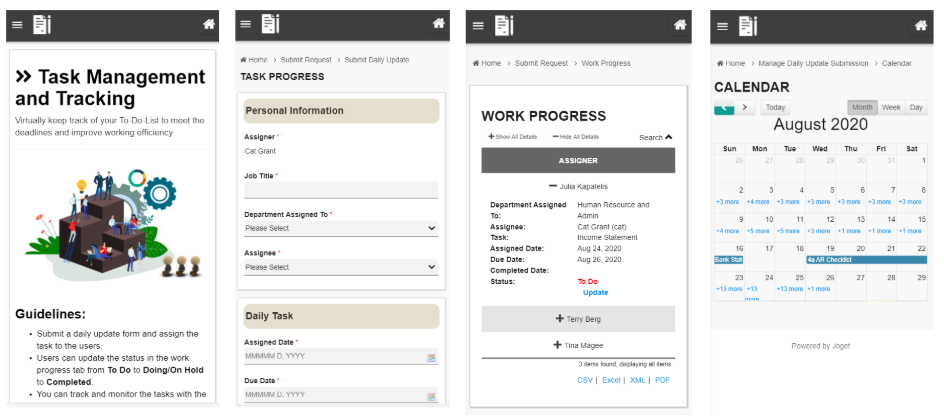Click the Job Title input field
The height and width of the screenshot is (417, 944).
point(341,190)
